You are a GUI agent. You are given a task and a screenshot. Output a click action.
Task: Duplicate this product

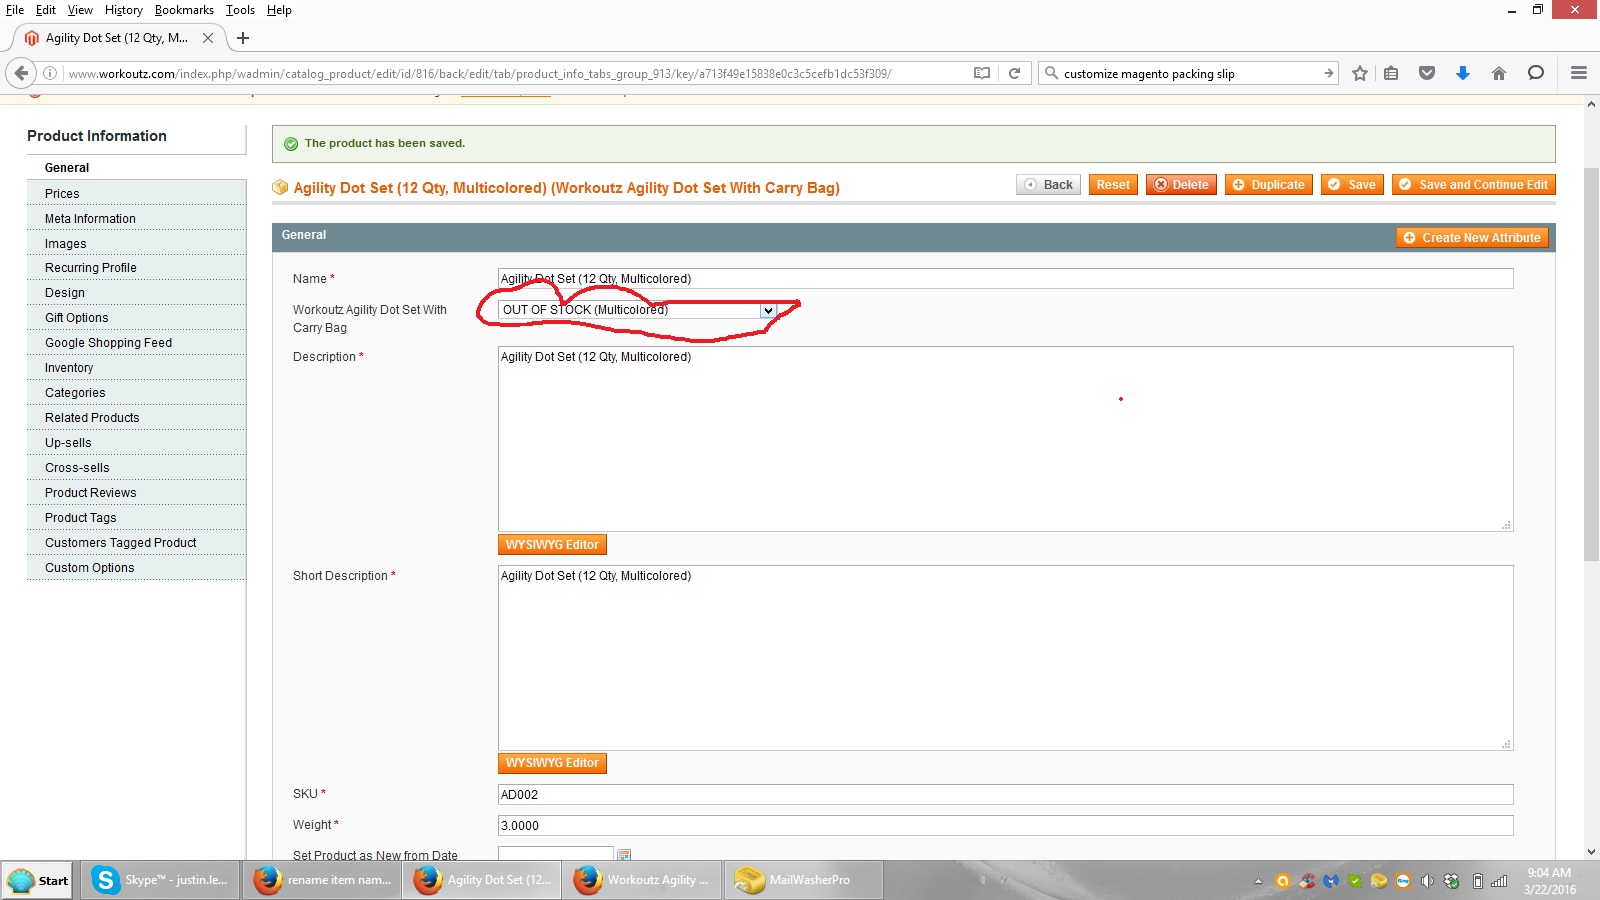pos(1268,185)
